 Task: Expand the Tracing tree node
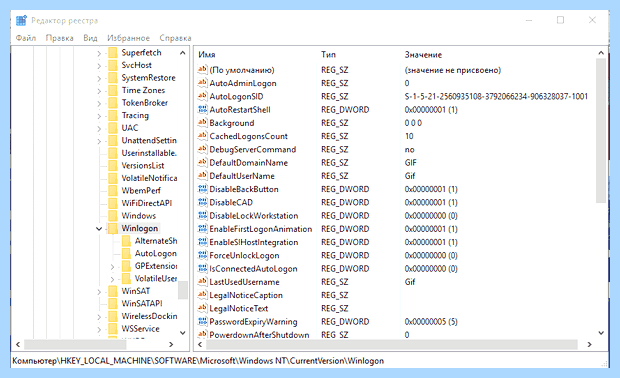[x=99, y=116]
